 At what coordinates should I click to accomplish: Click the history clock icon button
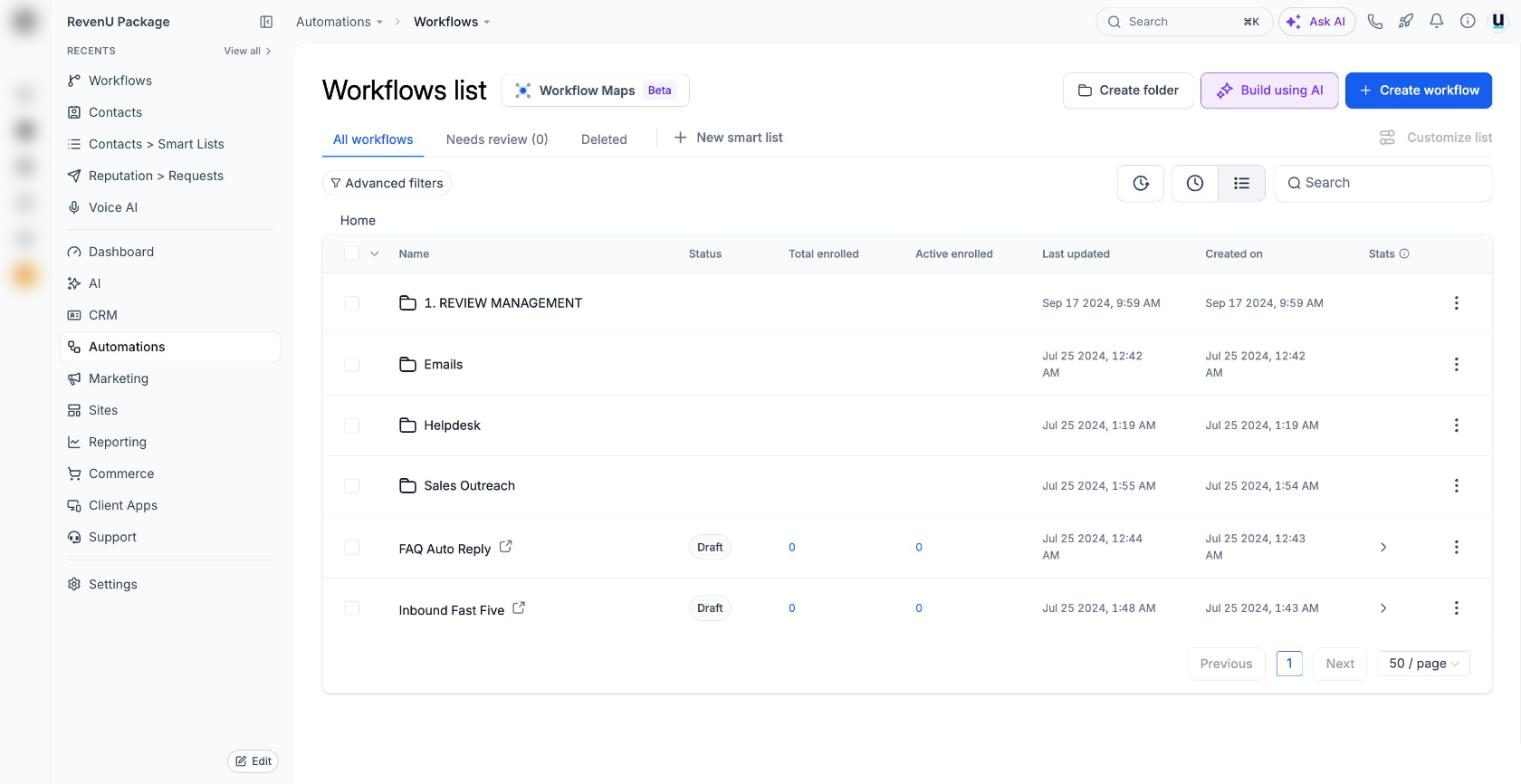click(1141, 183)
